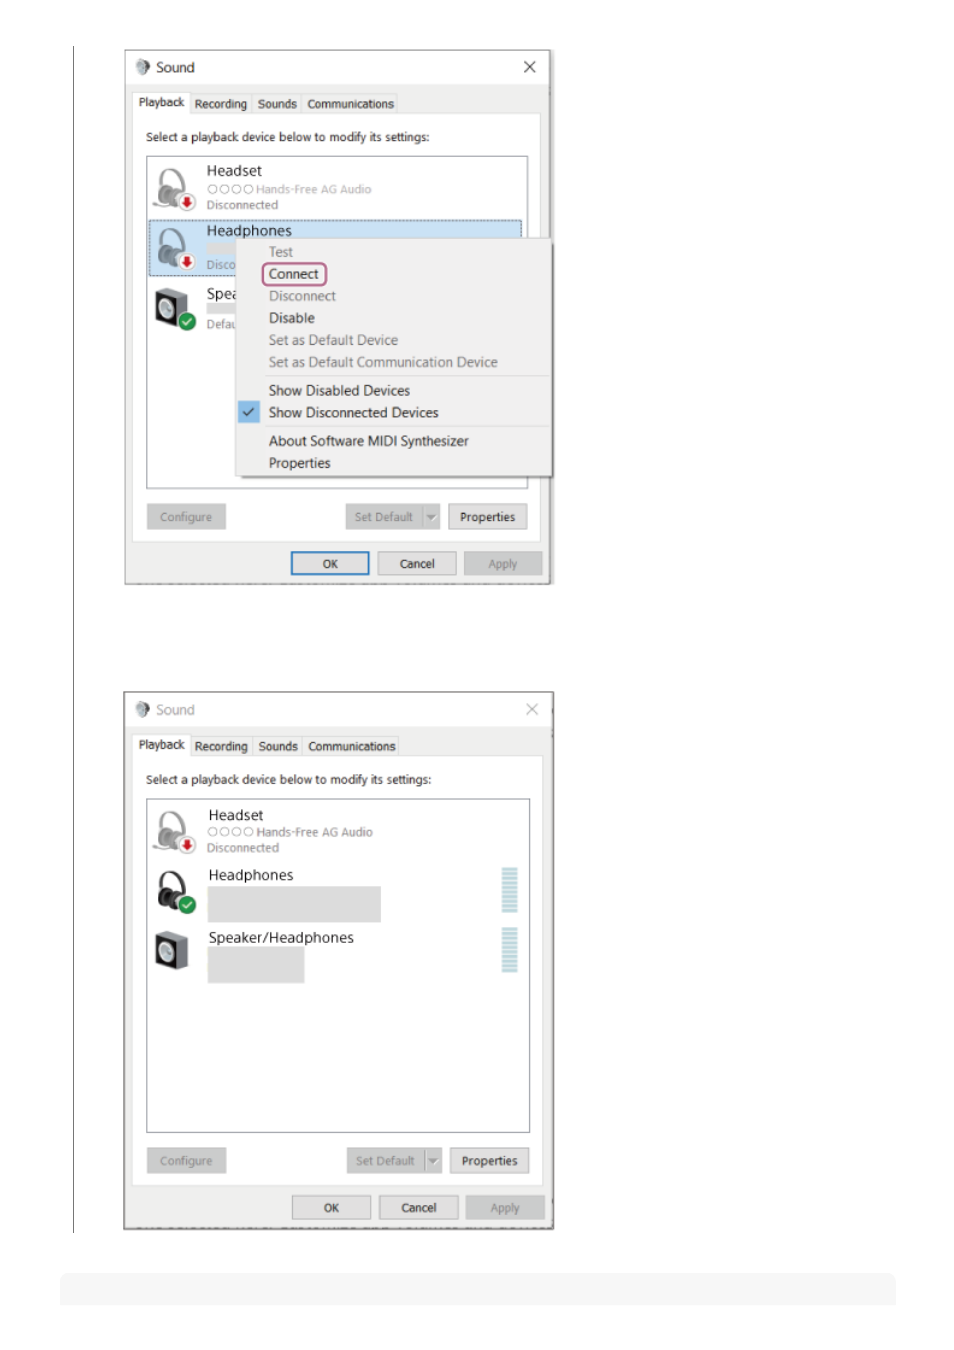The image size is (954, 1350).
Task: Enable Show Disabled Devices option
Action: (339, 390)
